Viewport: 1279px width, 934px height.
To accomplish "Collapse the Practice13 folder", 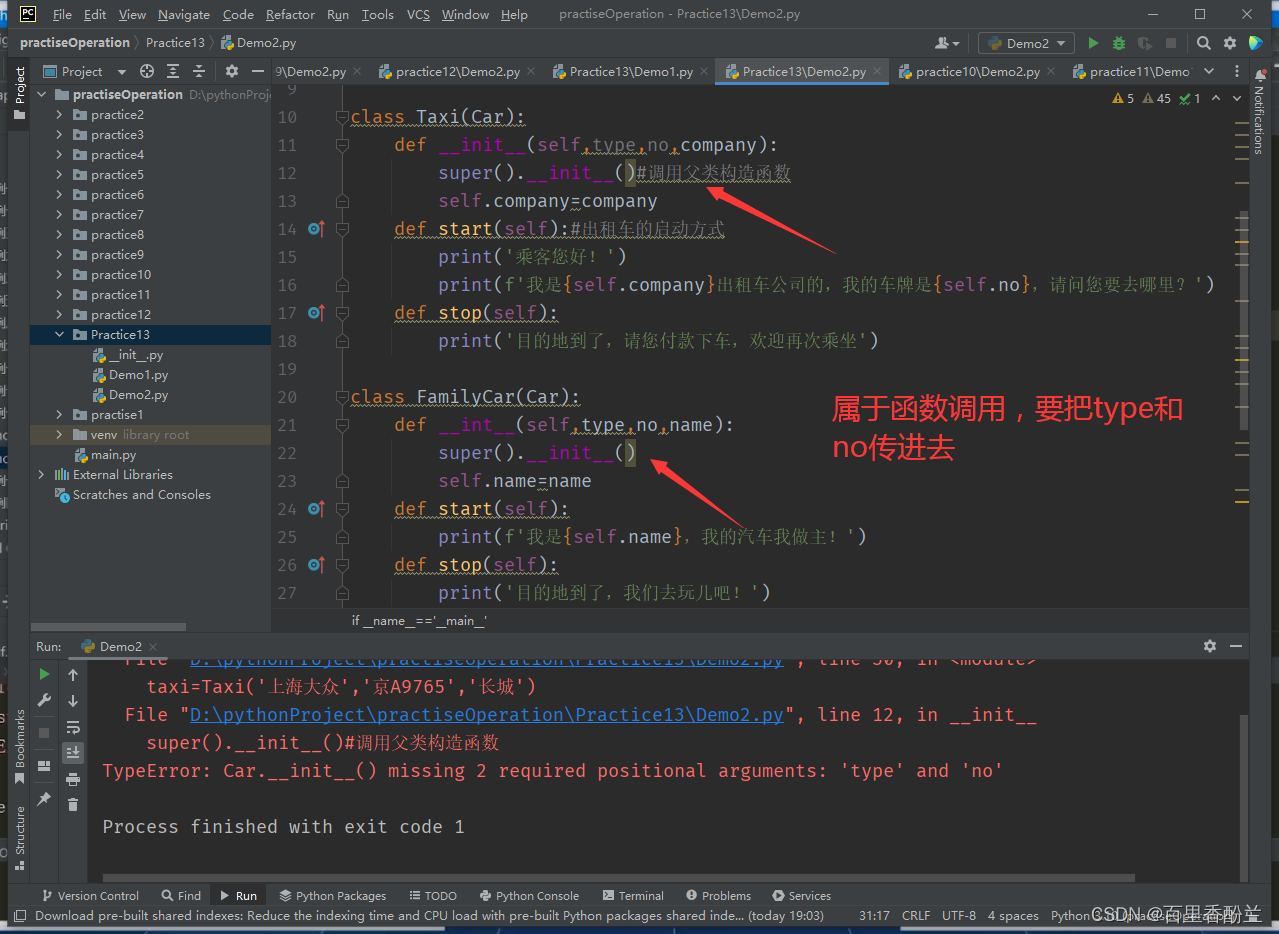I will (60, 334).
